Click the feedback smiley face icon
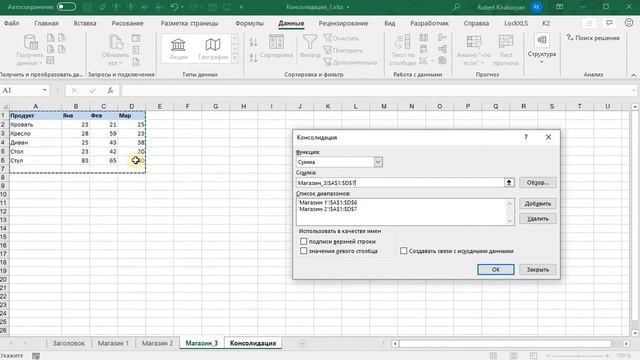640x360 pixels. (x=629, y=23)
